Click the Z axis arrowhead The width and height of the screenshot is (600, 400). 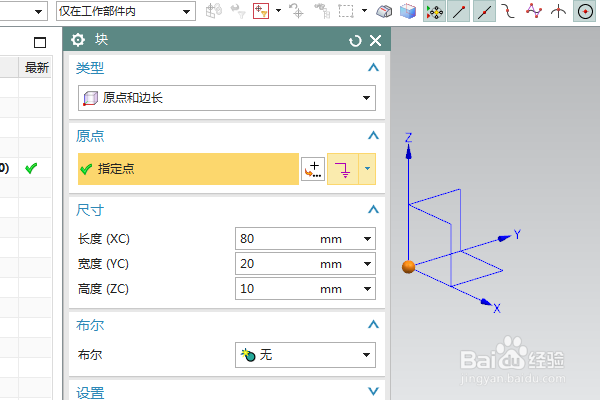pyautogui.click(x=409, y=152)
